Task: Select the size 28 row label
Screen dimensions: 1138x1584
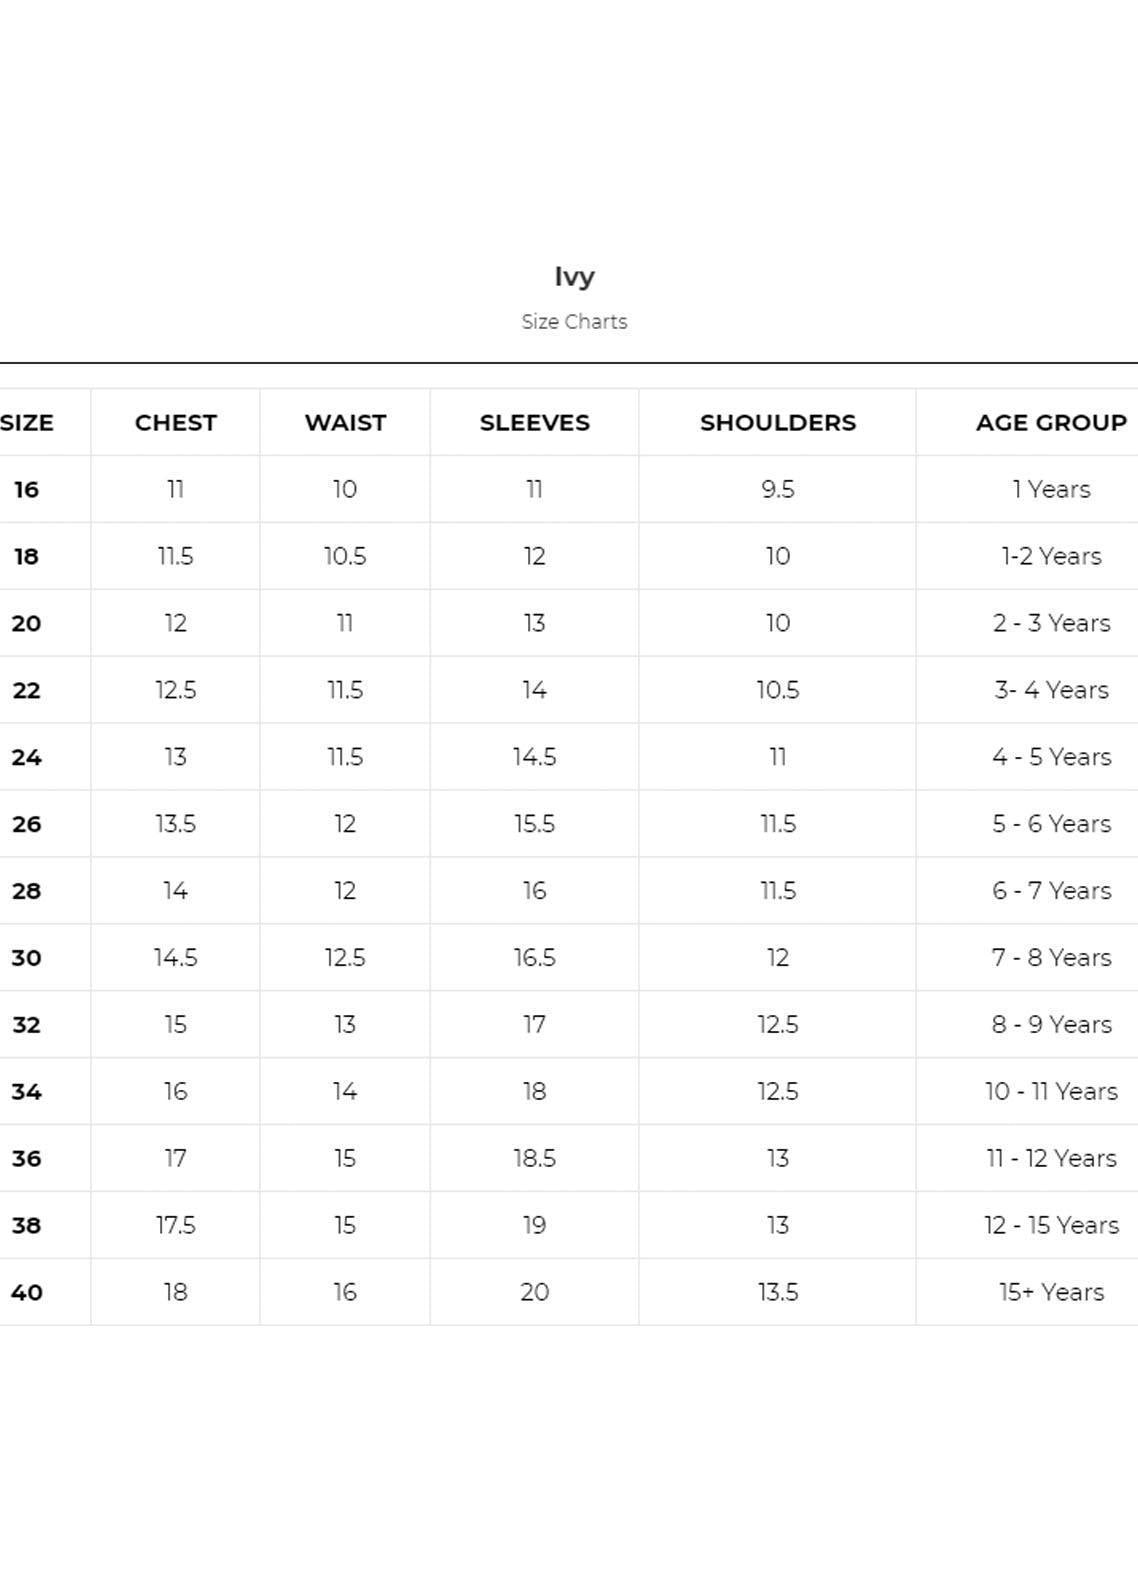Action: [x=26, y=891]
